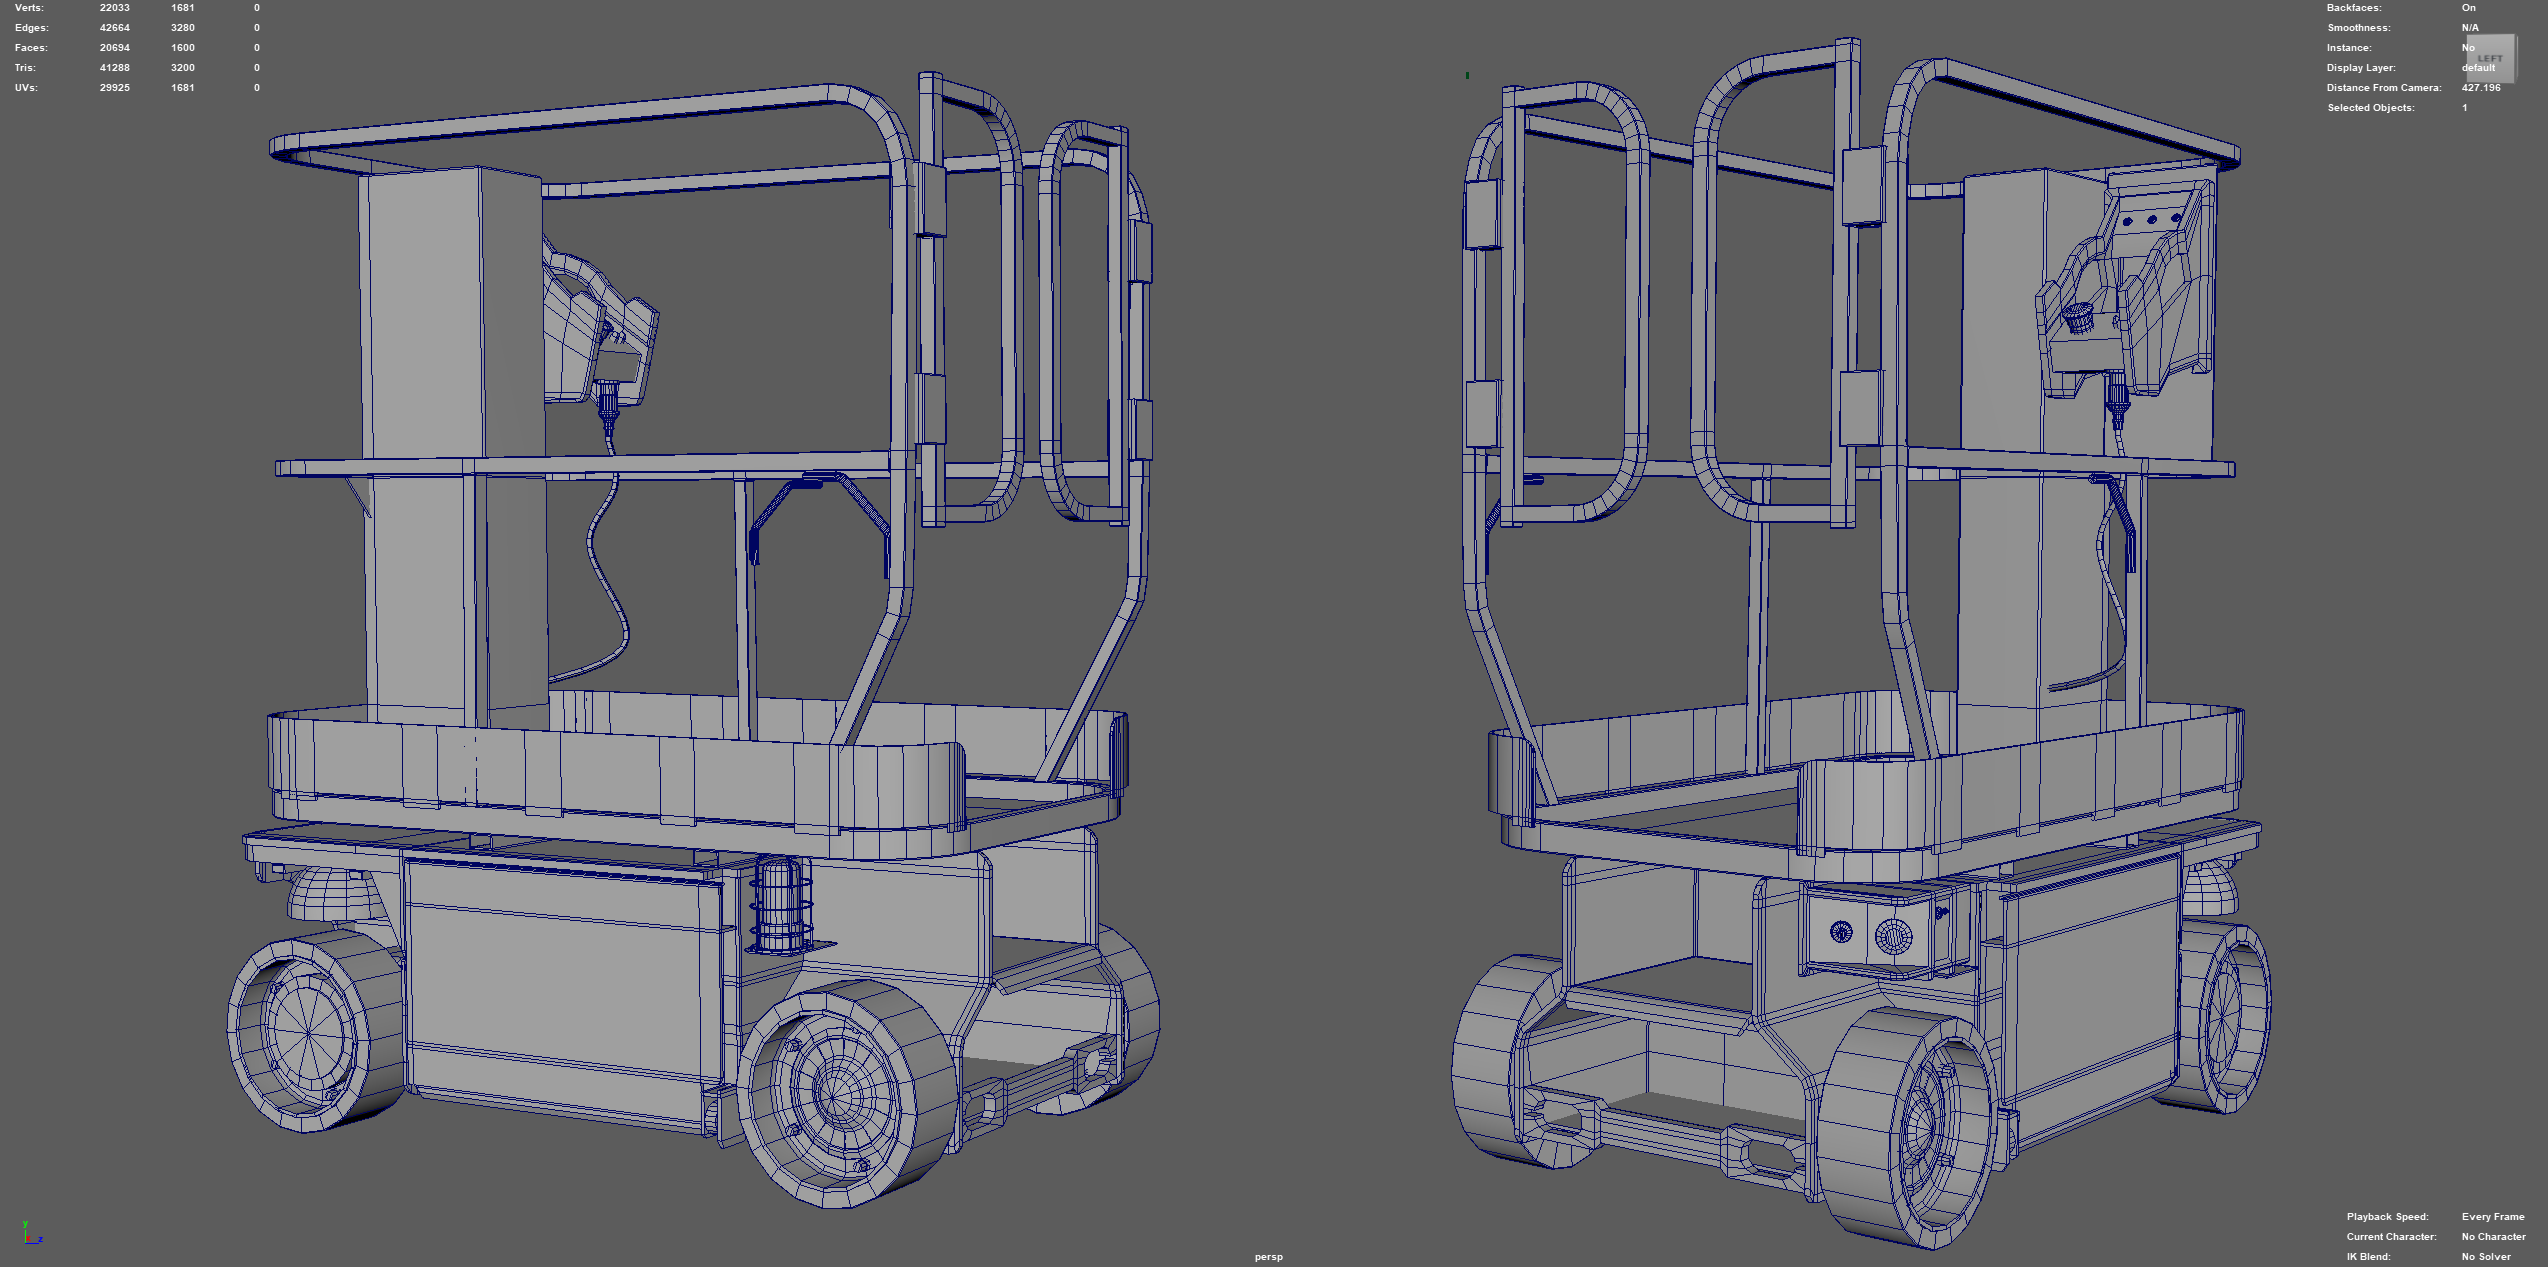Click the XYZ axis indicator in the viewport corner

pos(32,1233)
